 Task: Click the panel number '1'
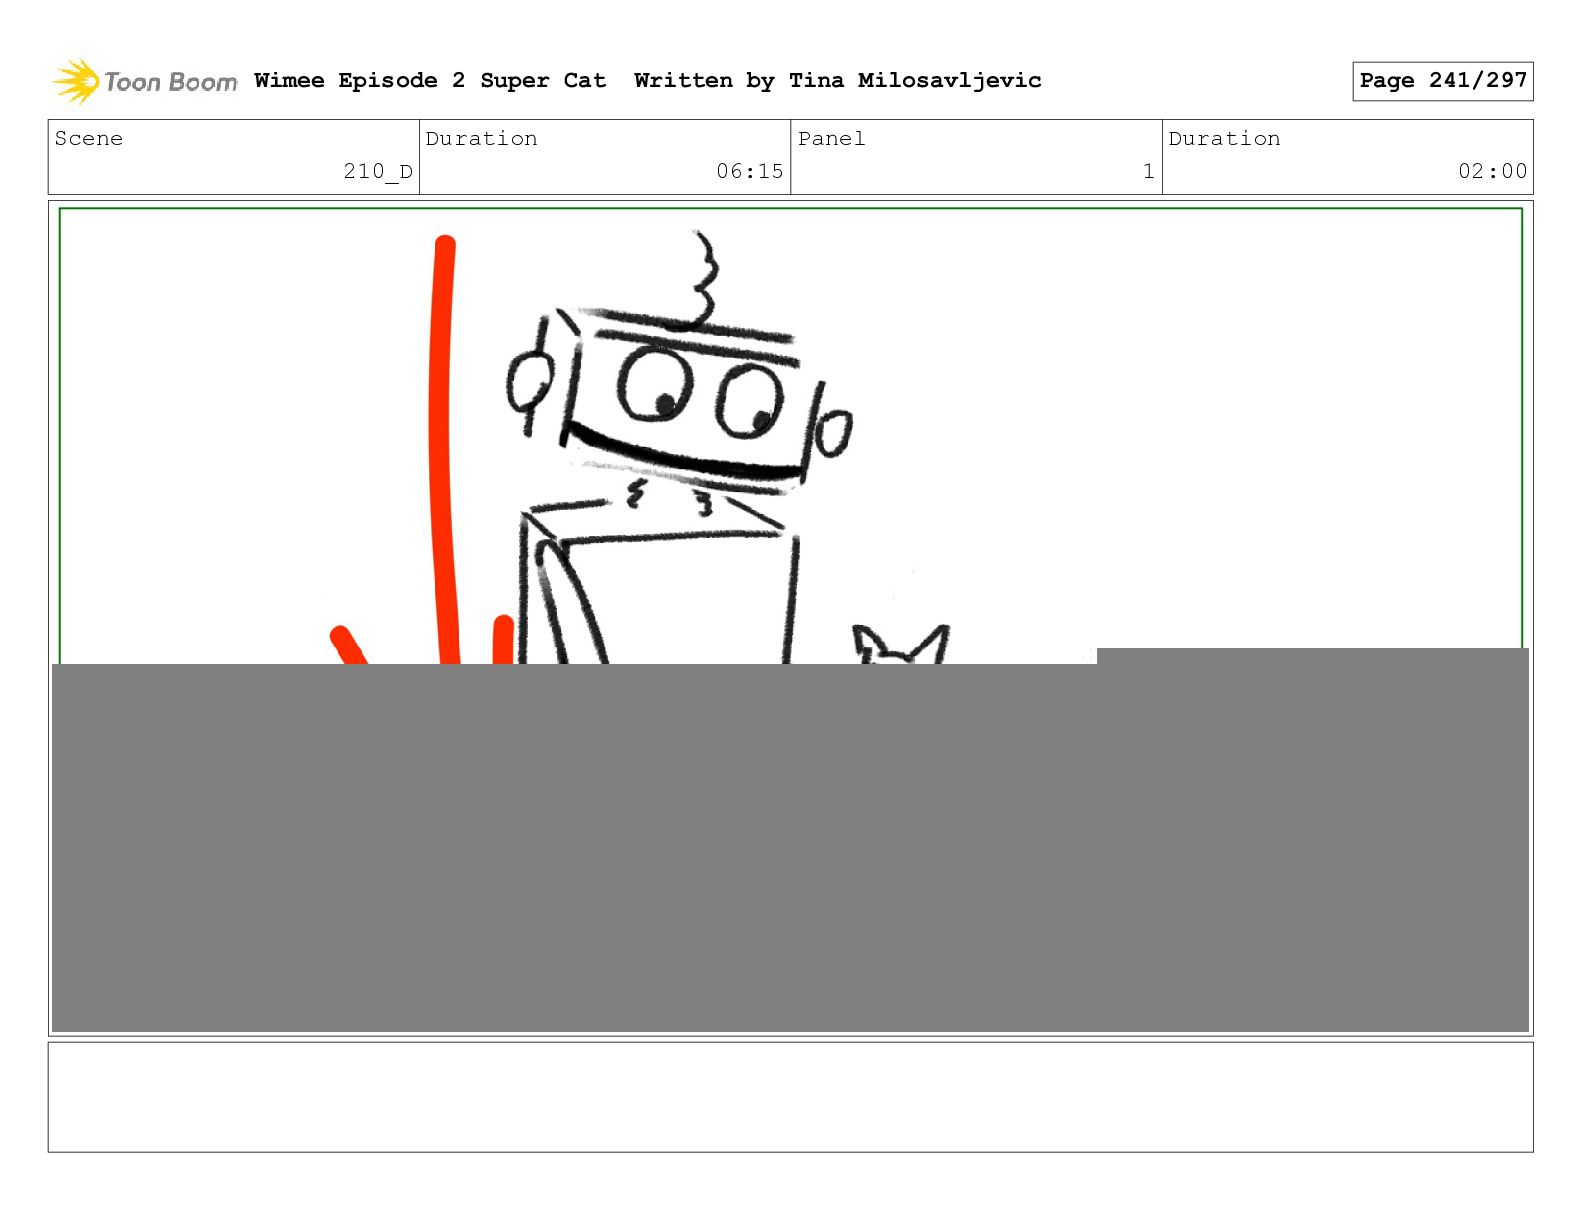pos(1148,171)
